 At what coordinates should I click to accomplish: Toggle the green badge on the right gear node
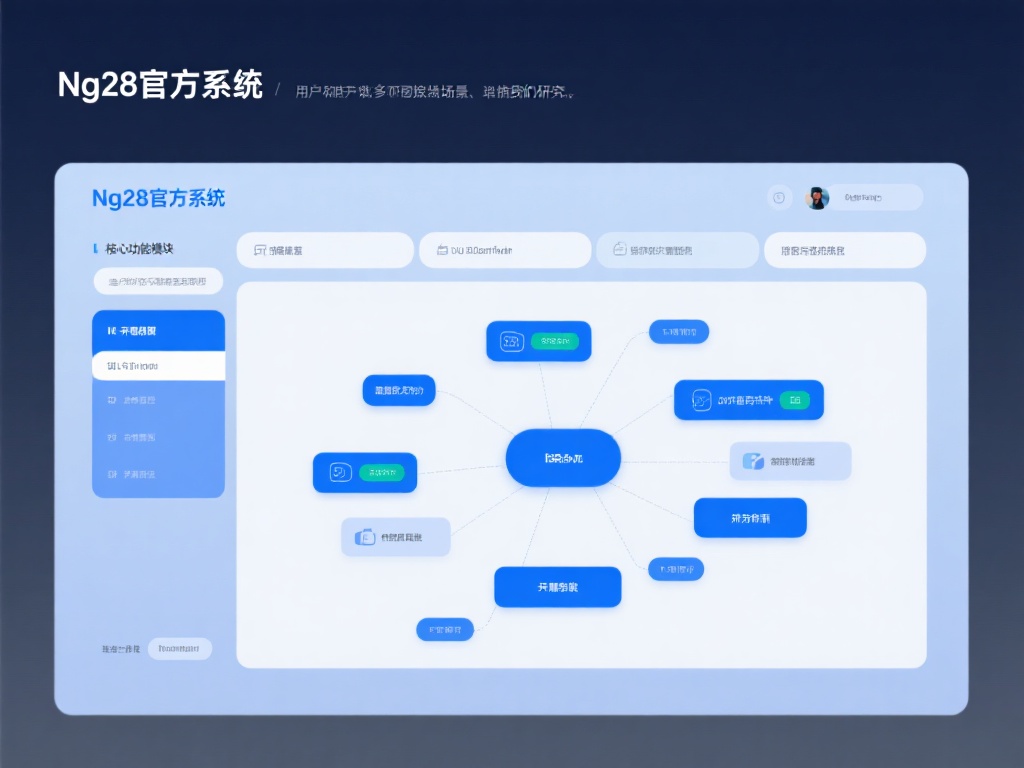click(x=795, y=399)
